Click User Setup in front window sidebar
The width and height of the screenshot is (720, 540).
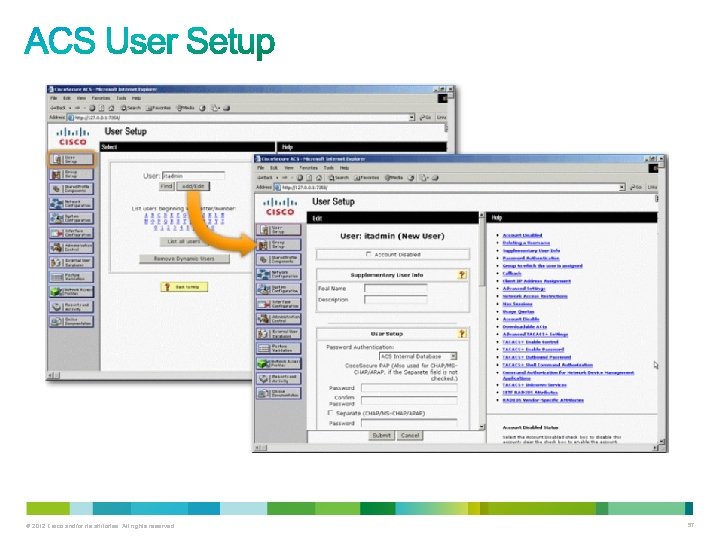tap(279, 230)
